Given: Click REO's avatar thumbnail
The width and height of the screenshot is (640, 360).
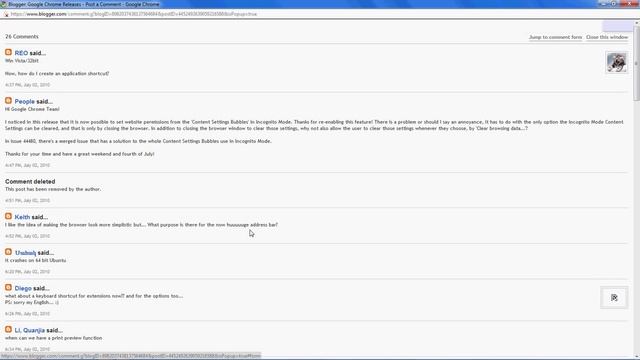Looking at the screenshot, I should click(616, 62).
